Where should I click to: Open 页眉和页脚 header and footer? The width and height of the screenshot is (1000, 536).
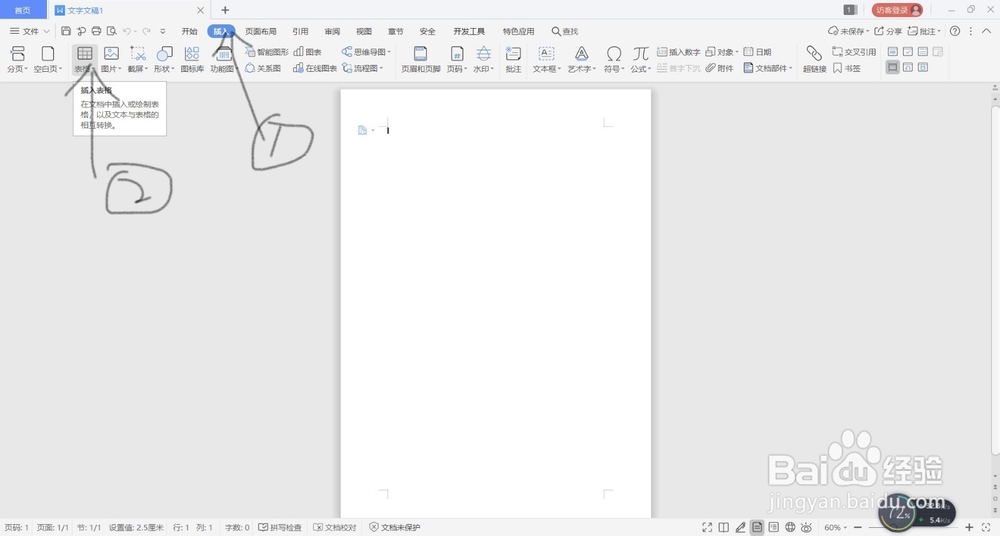point(420,59)
